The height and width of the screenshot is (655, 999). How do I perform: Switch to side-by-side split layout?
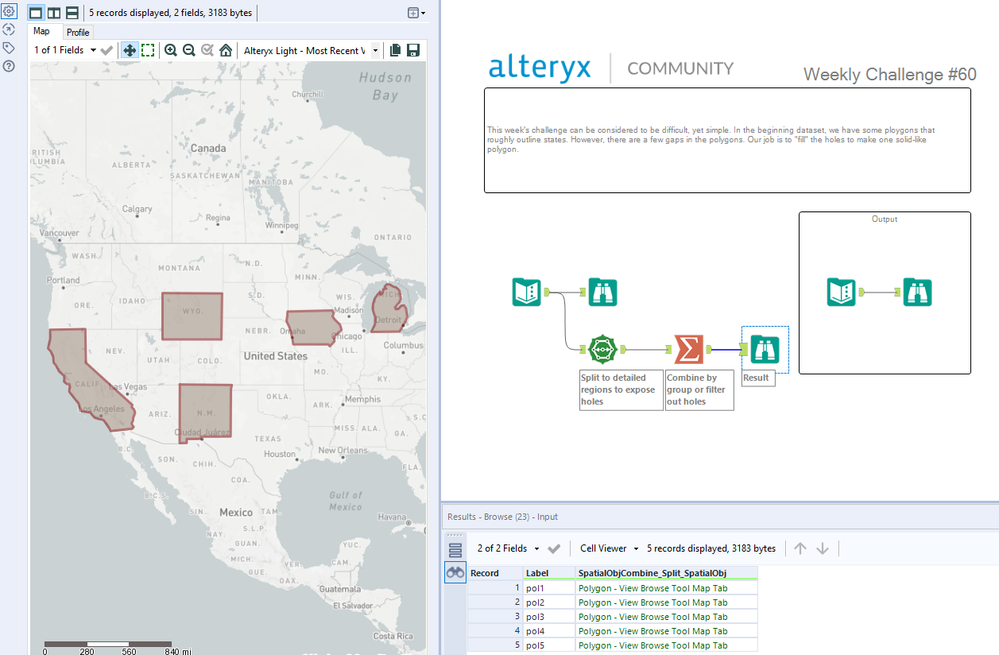(54, 13)
